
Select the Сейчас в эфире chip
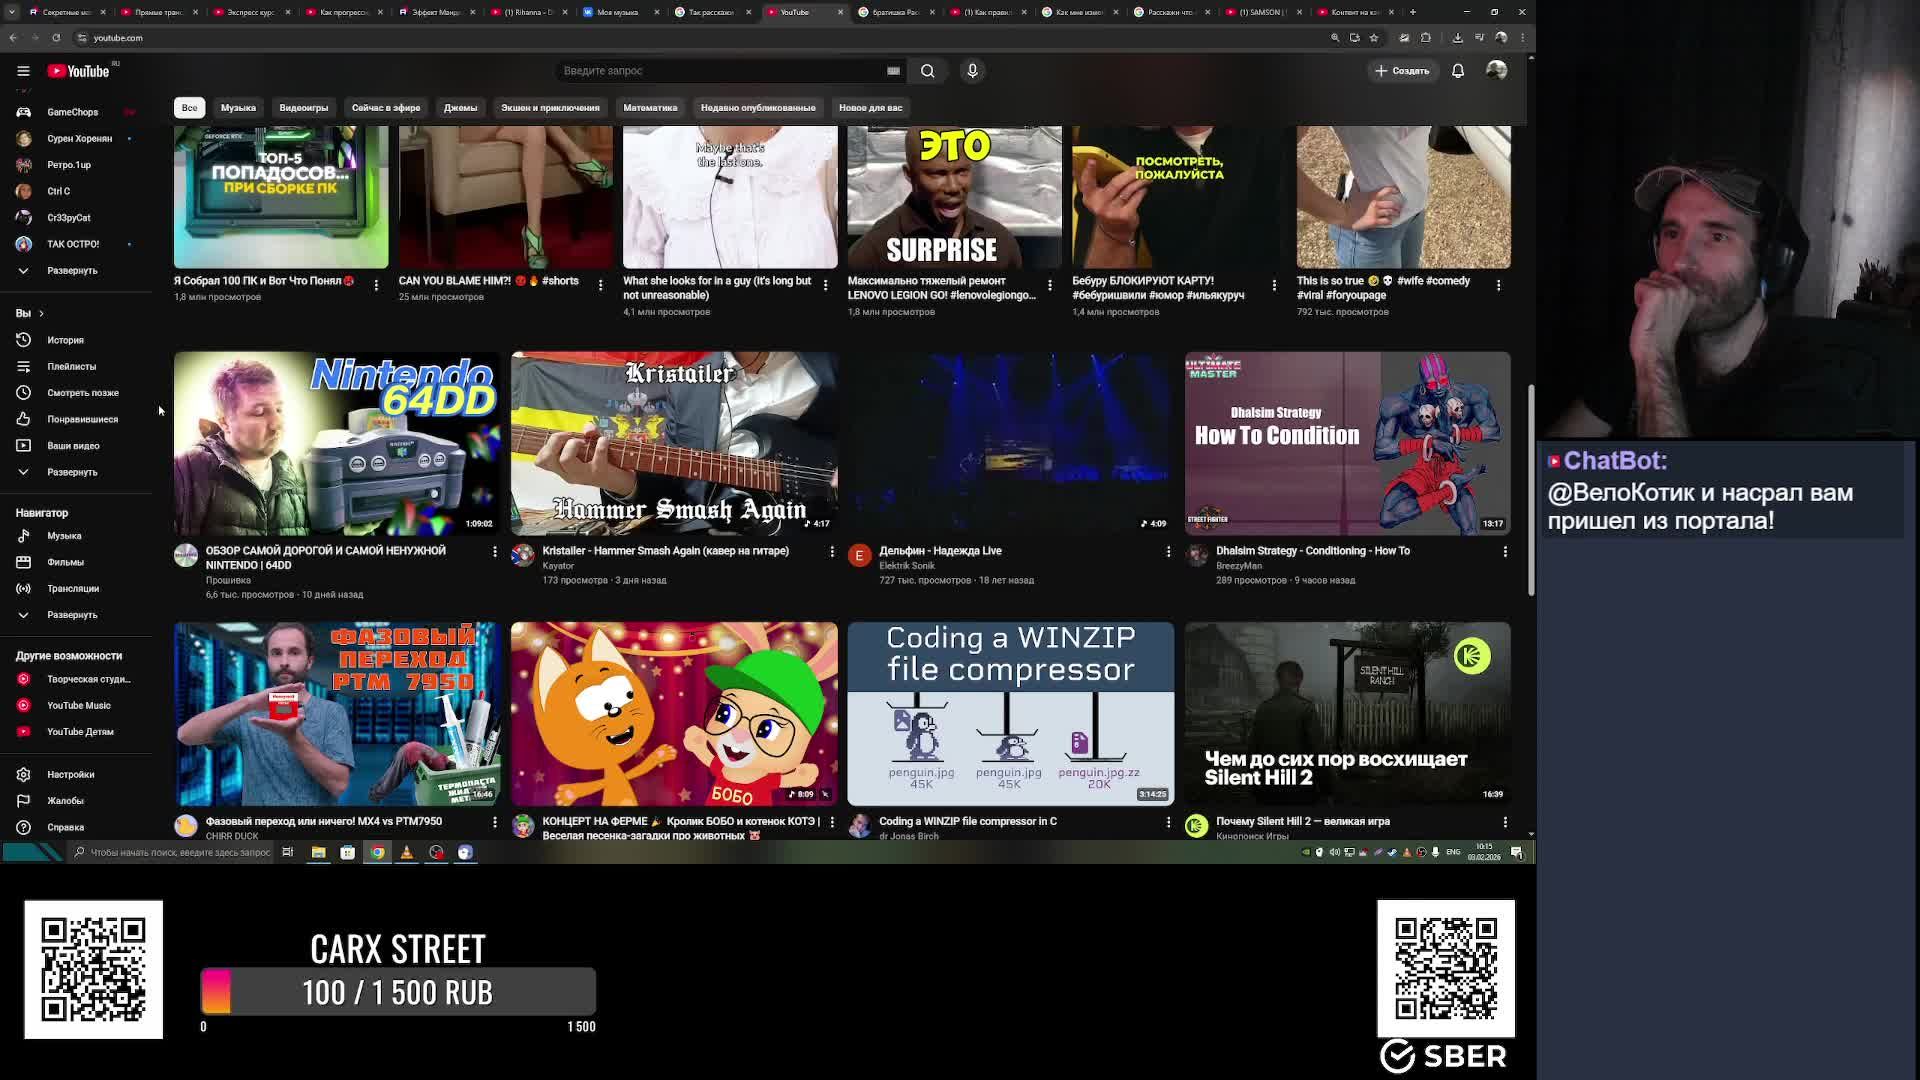385,108
